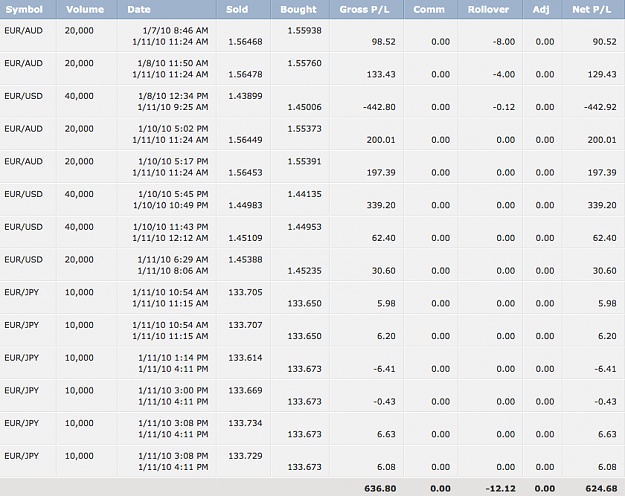Select net P/L value 30.60
The width and height of the screenshot is (625, 496).
604,271
